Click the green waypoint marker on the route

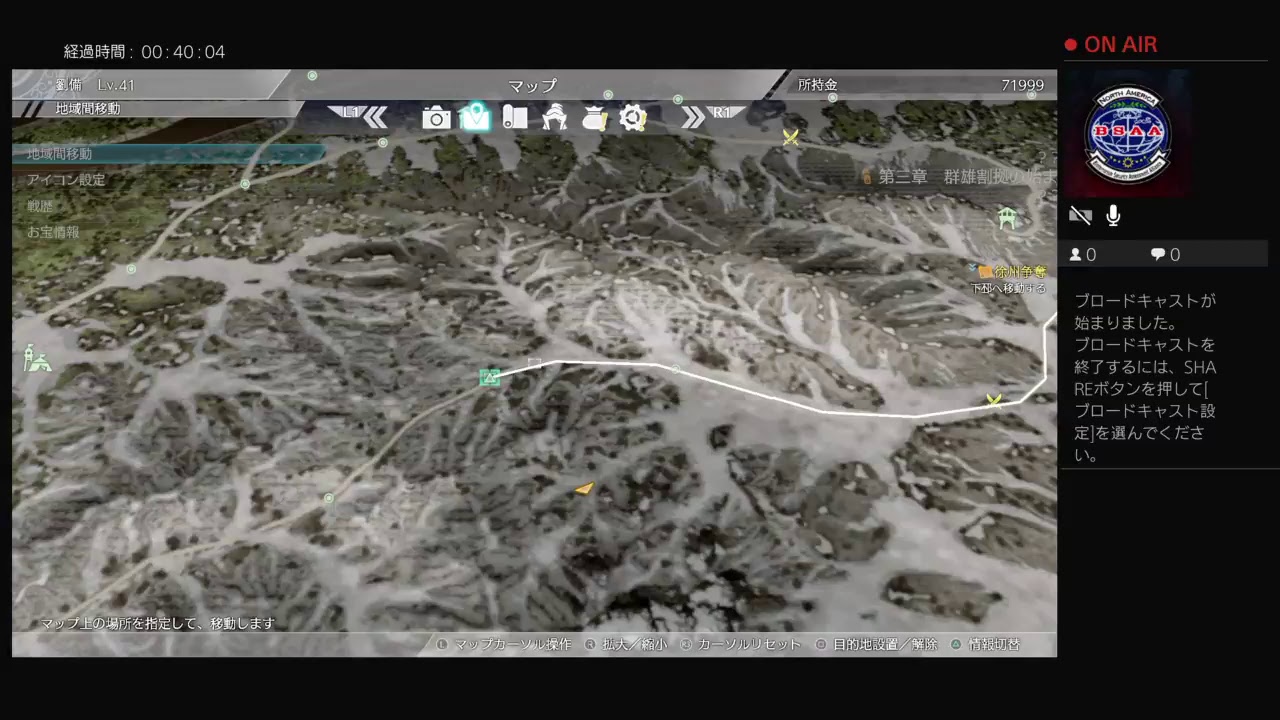[x=489, y=377]
